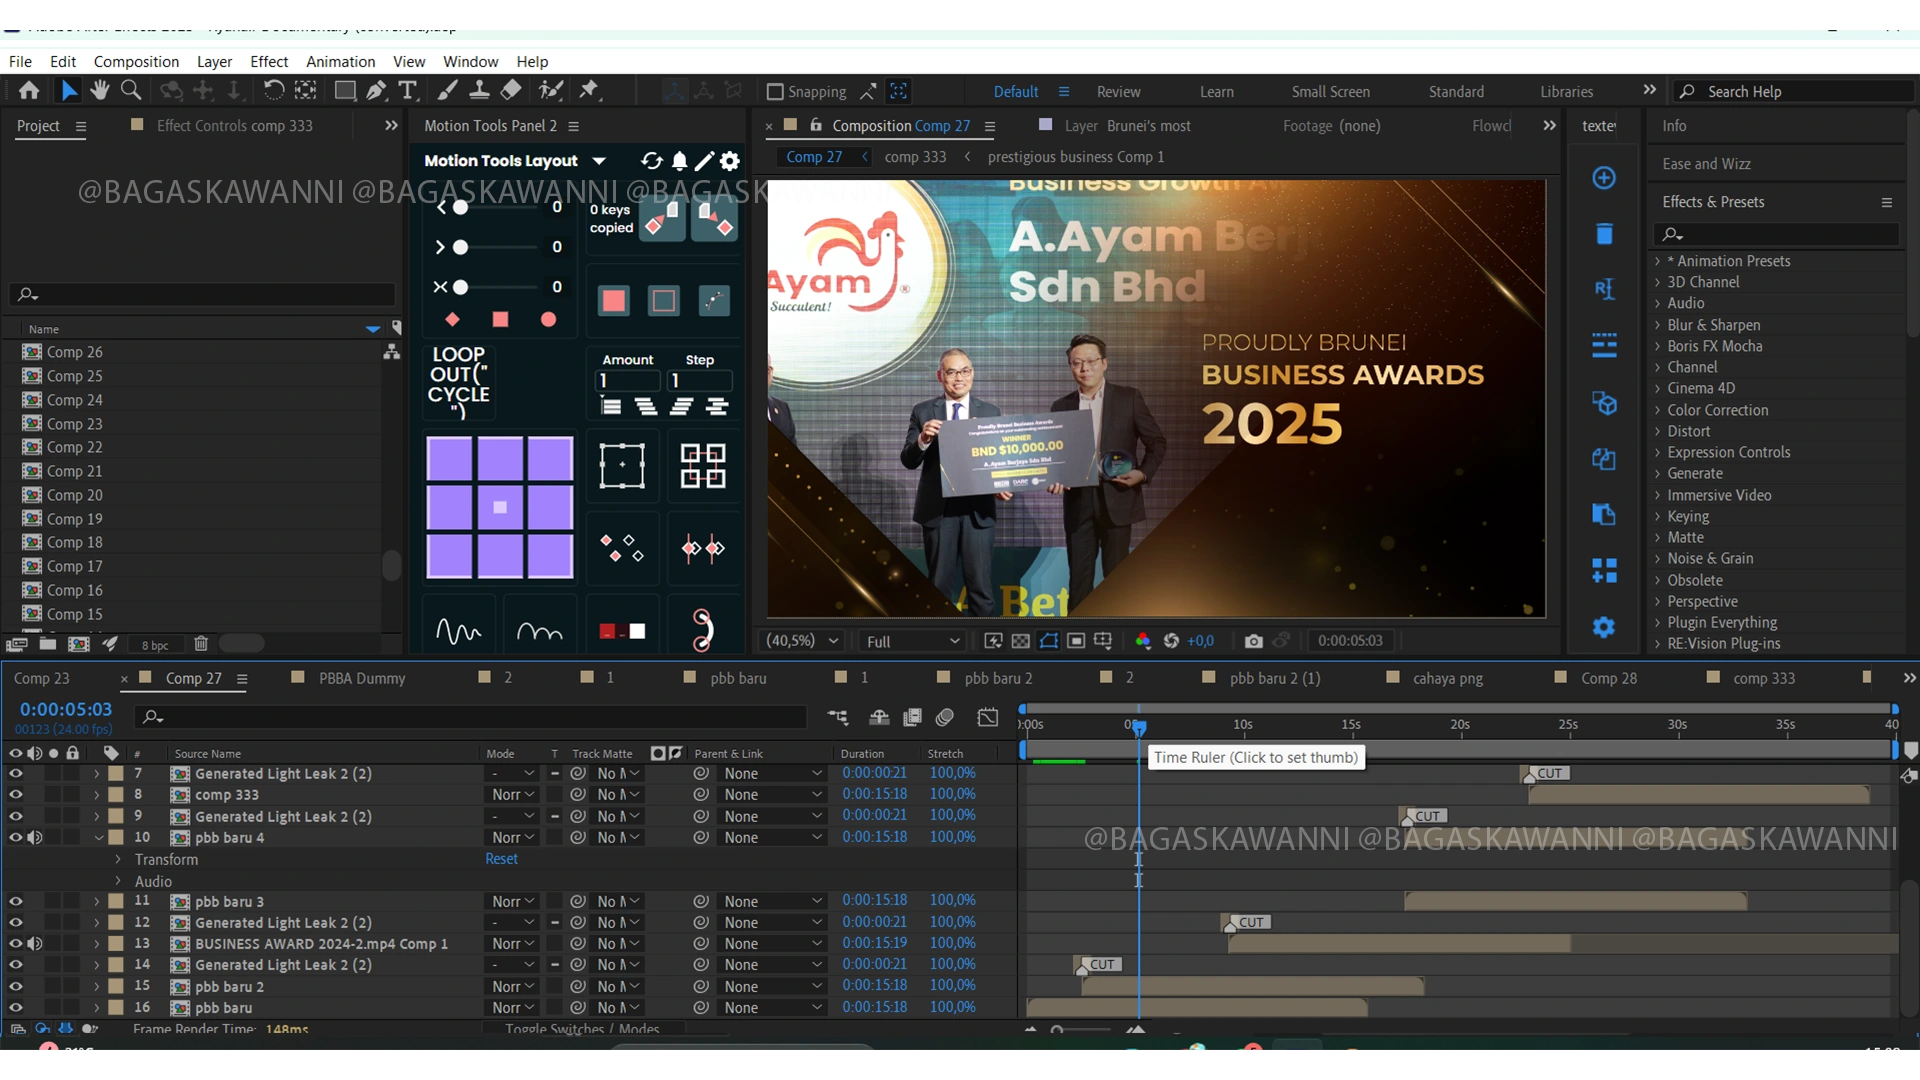The height and width of the screenshot is (1080, 1920).
Task: Select the Clone Stamp tool
Action: [479, 91]
